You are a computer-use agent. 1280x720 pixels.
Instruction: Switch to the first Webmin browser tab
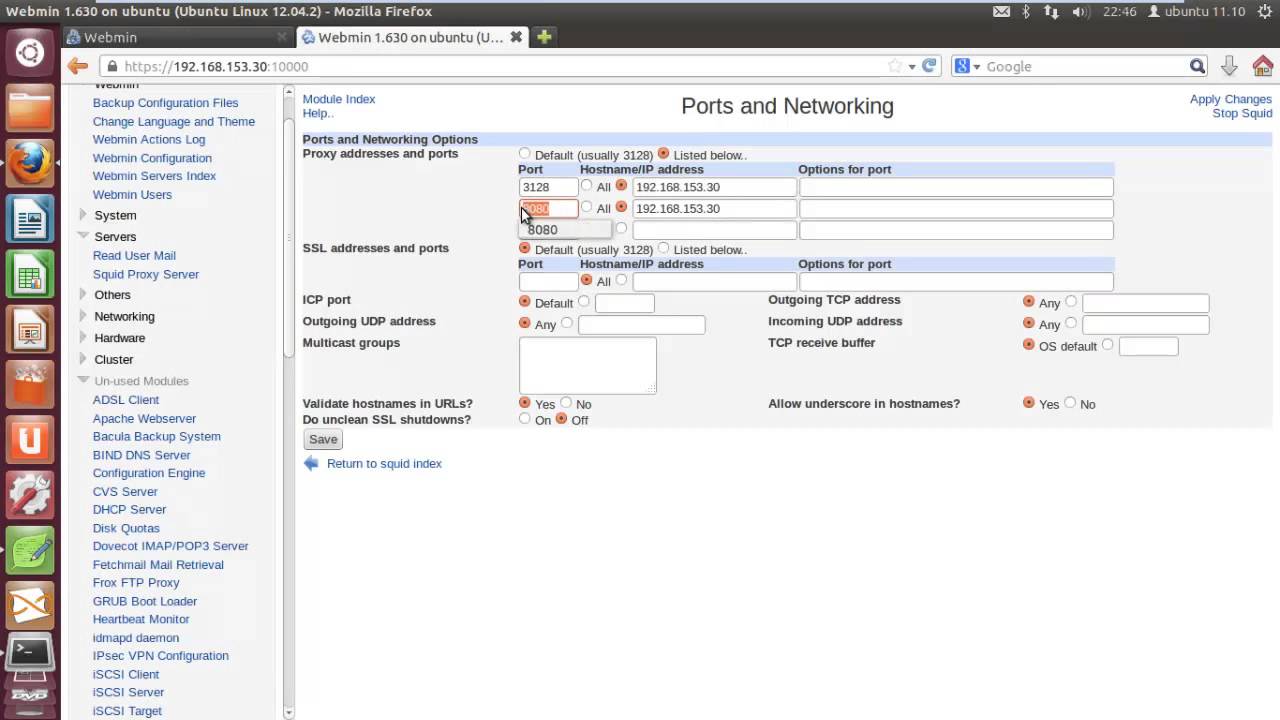pyautogui.click(x=177, y=37)
